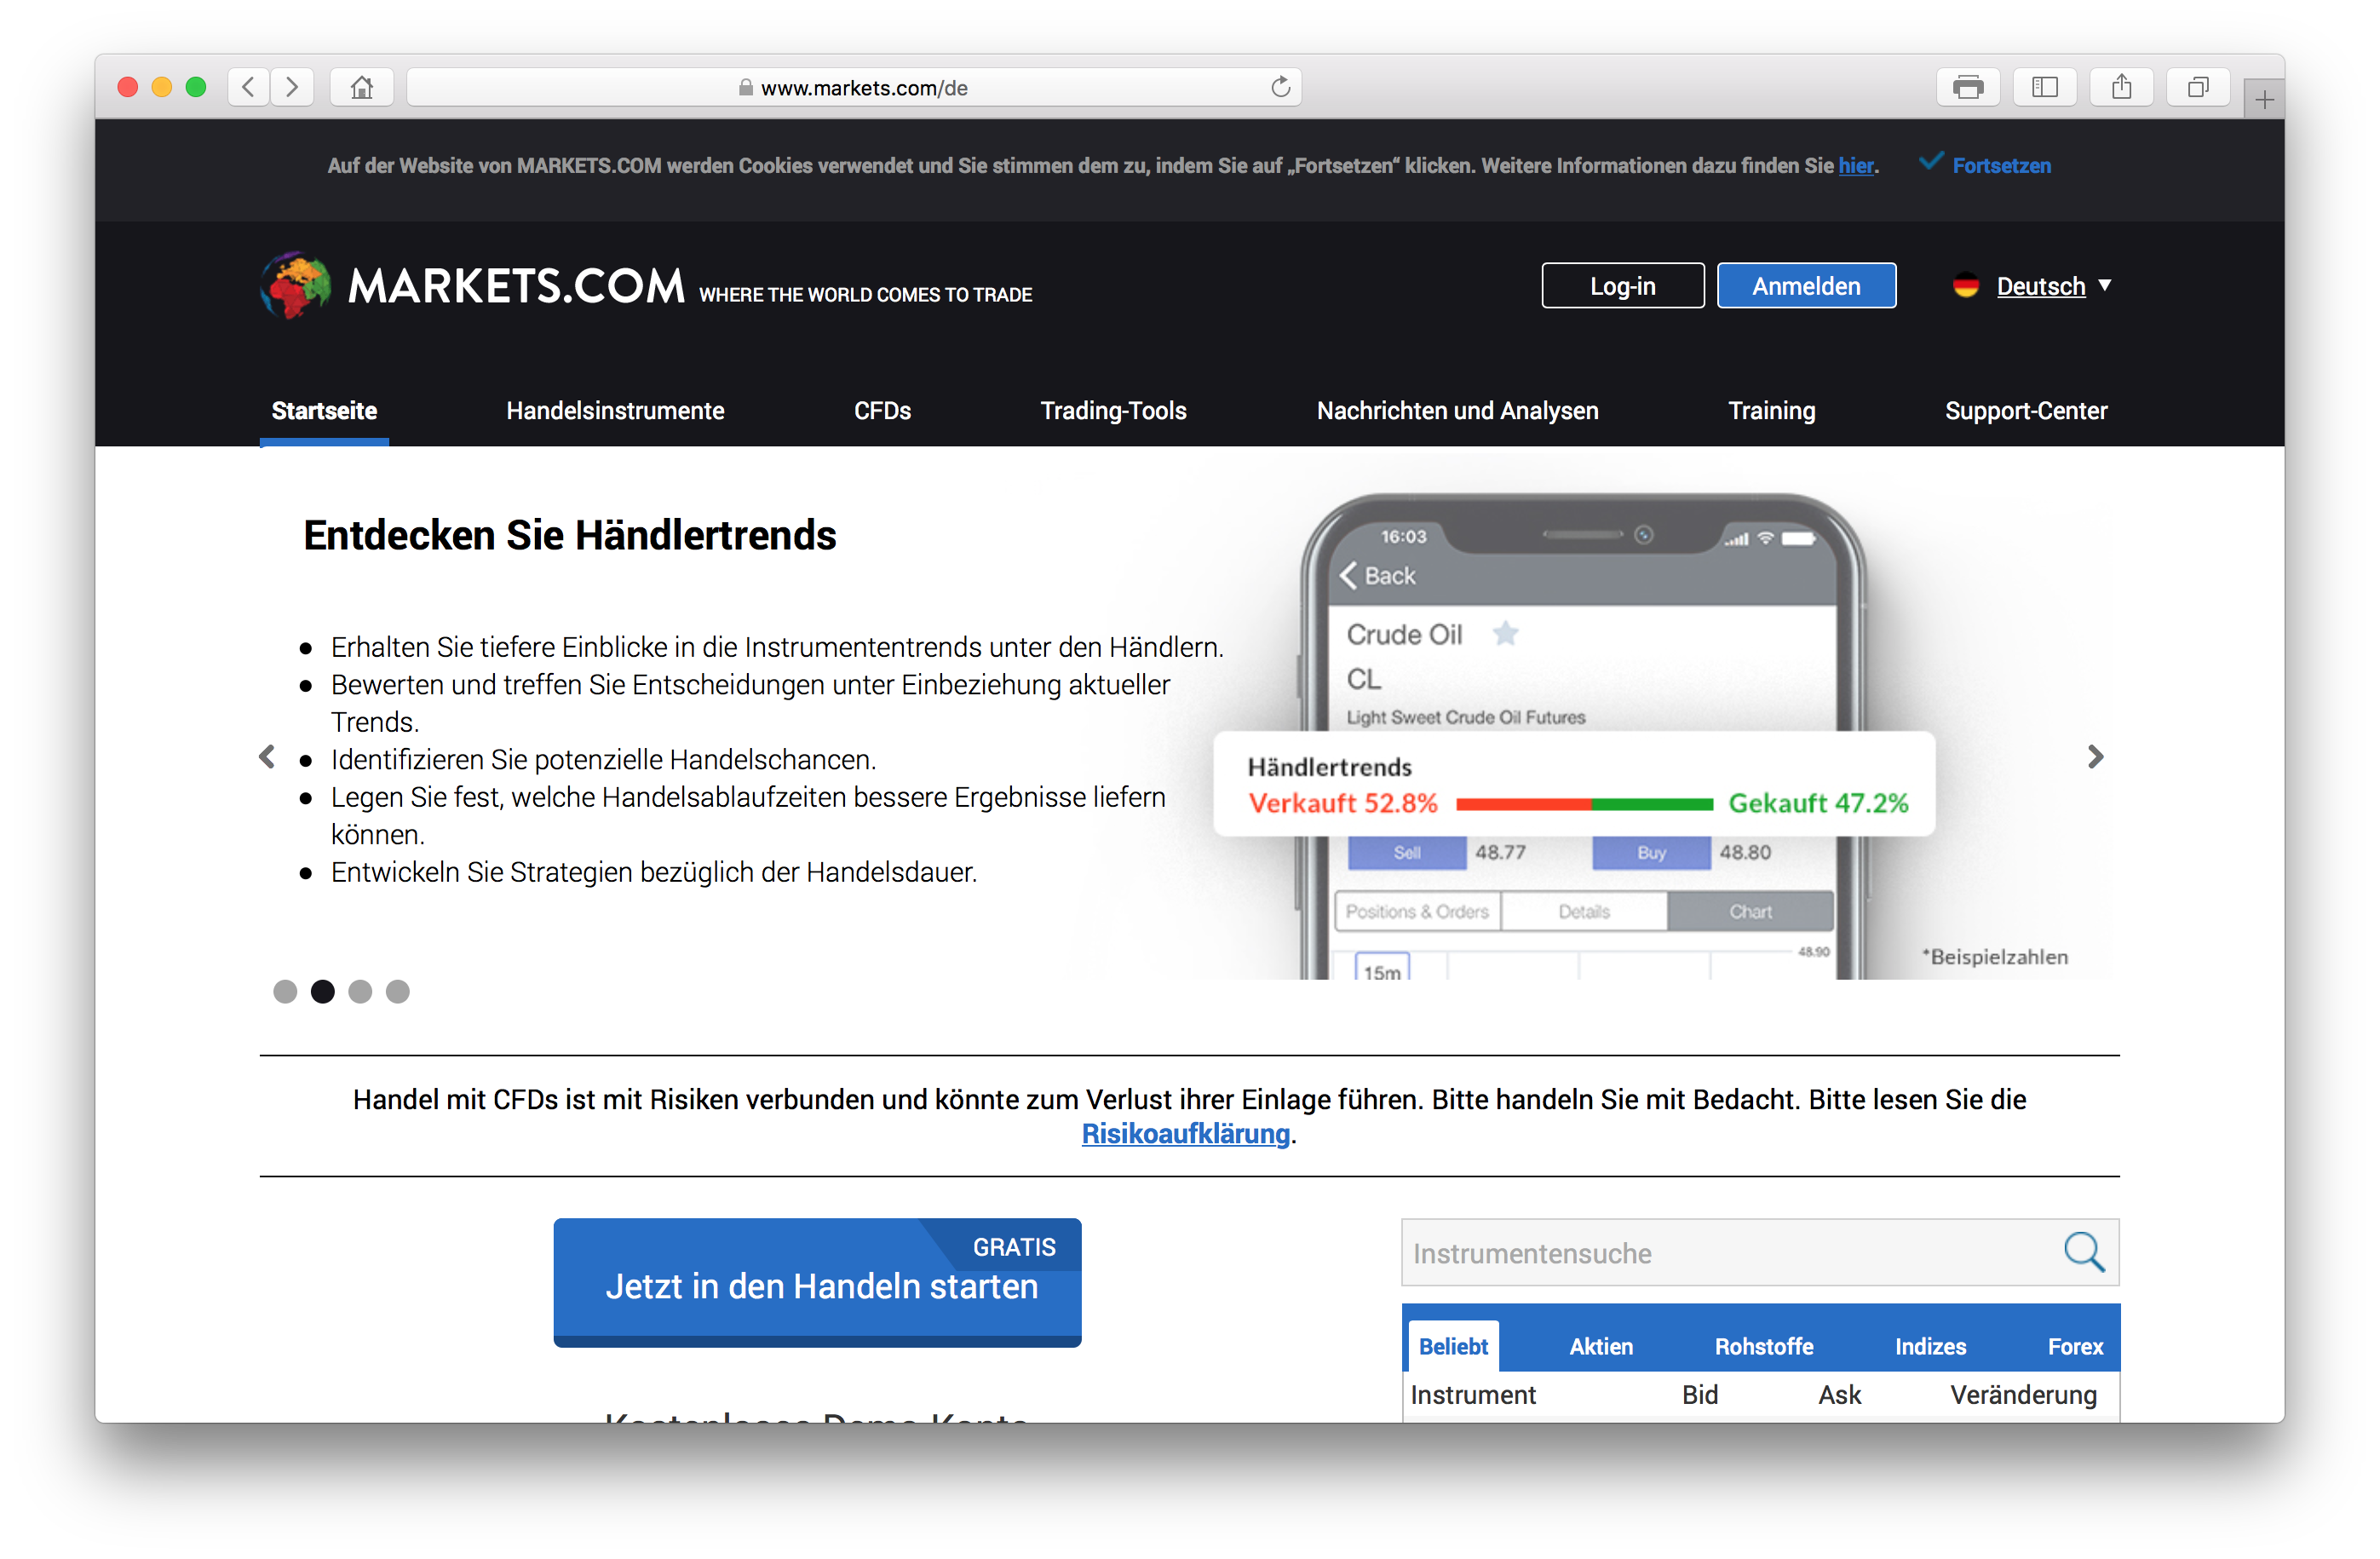The image size is (2380, 1559).
Task: Open the browser home page icon
Action: click(362, 87)
